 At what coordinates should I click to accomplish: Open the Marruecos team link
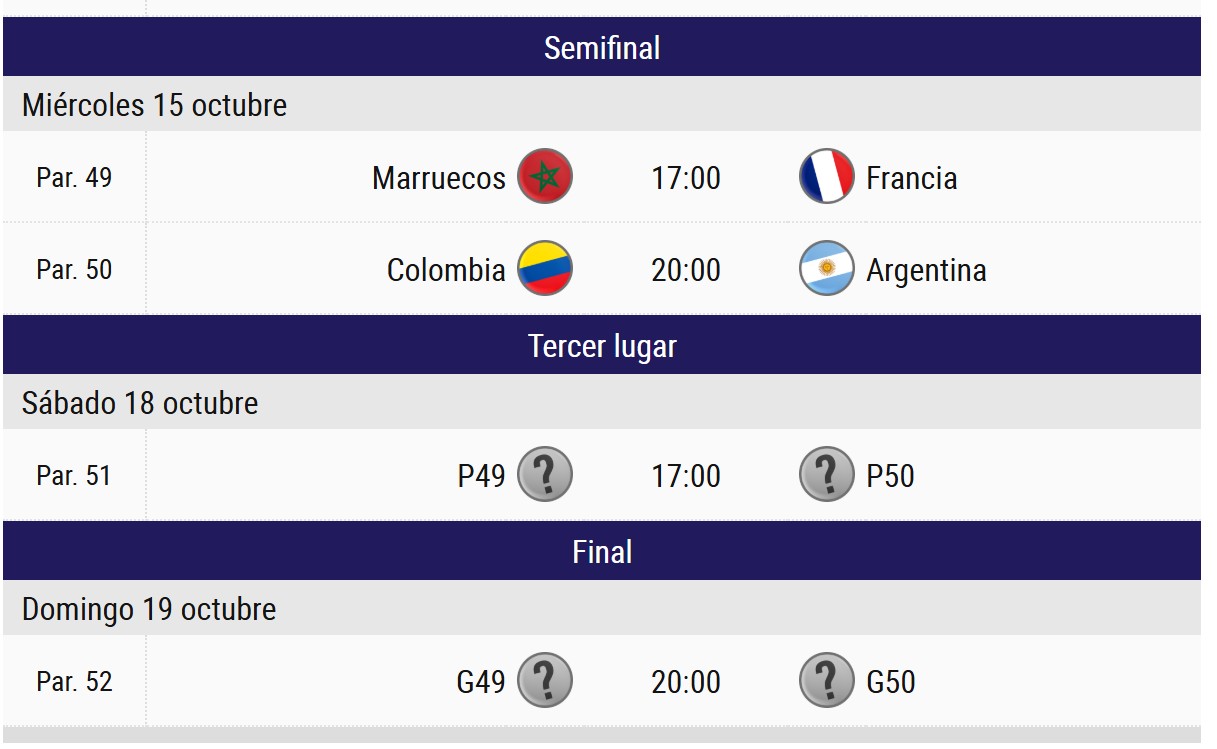pyautogui.click(x=439, y=178)
